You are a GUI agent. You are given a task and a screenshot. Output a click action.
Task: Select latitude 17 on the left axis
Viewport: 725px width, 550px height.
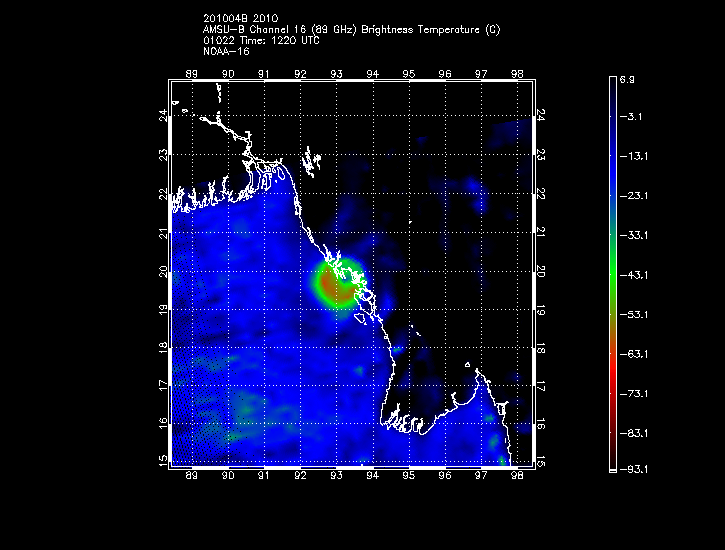[x=164, y=385]
